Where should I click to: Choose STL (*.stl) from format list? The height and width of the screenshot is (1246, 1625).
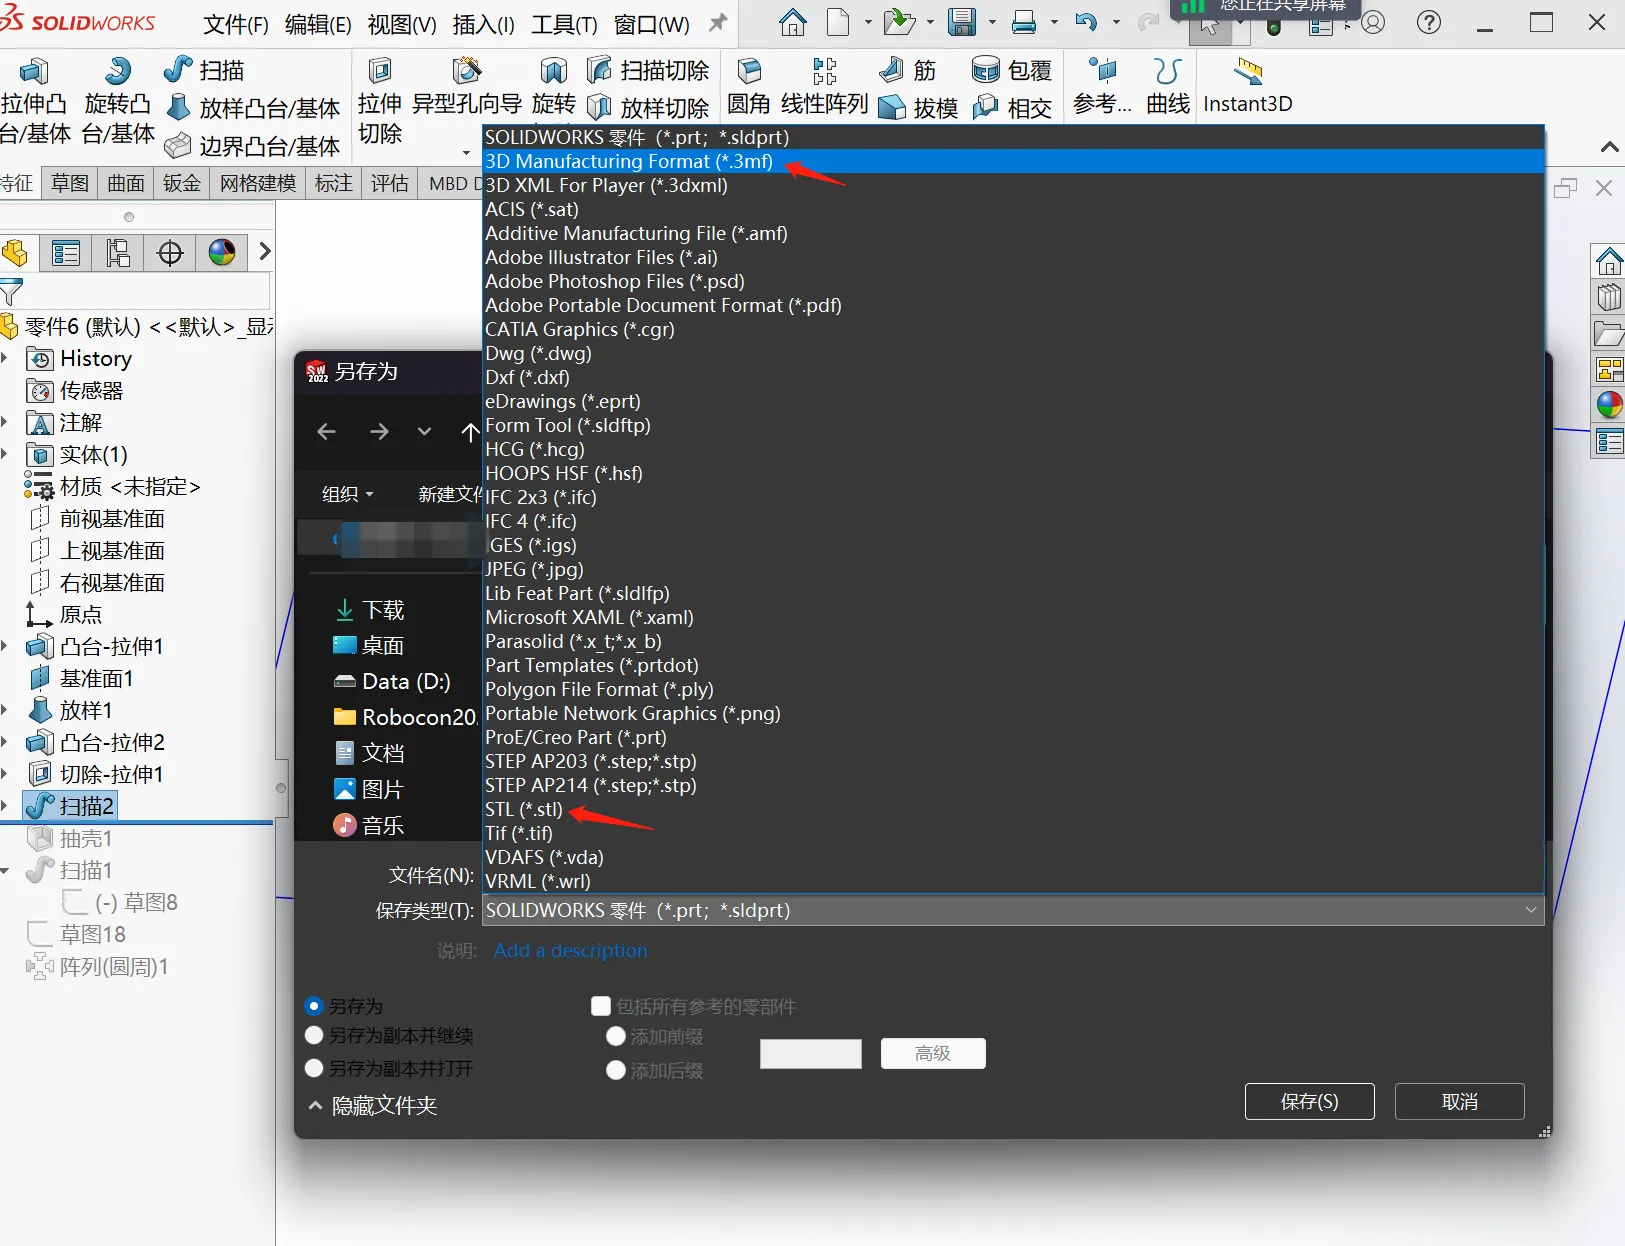coord(524,810)
